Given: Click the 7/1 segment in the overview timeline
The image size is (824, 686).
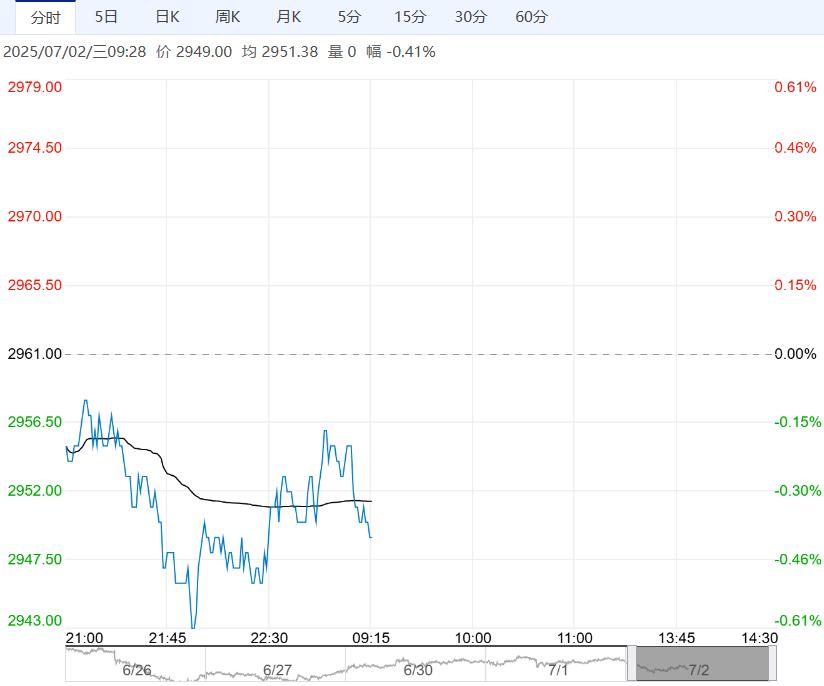Looking at the screenshot, I should click(x=557, y=669).
